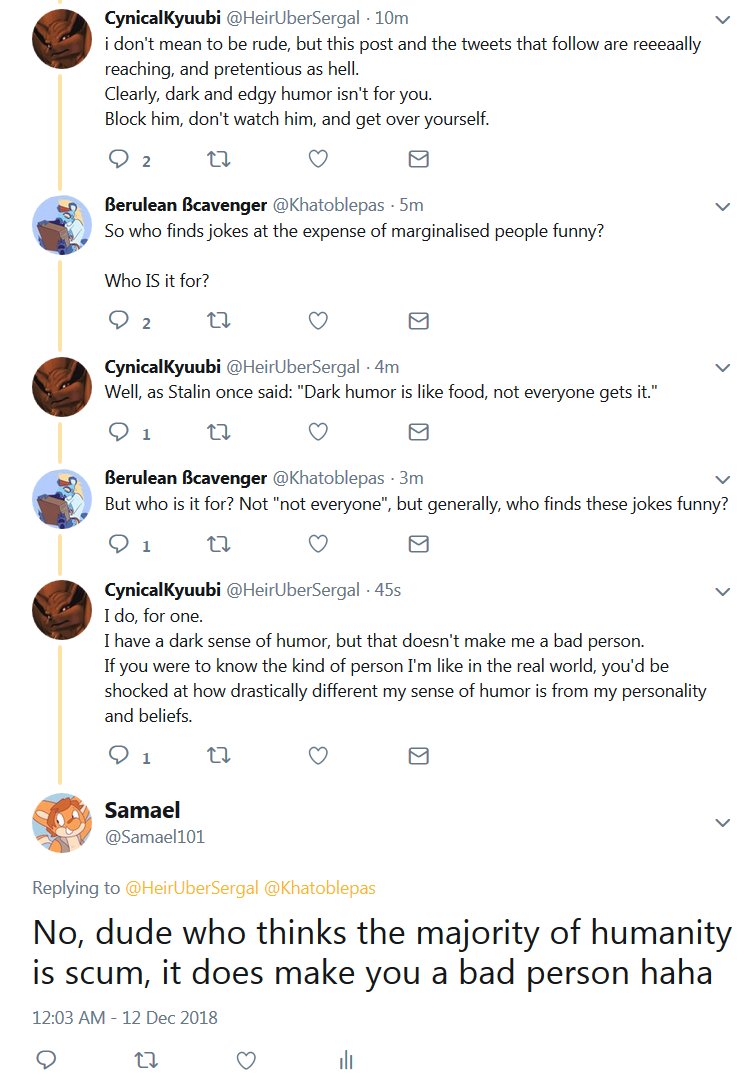Retweet Berulean Scavenger's 5m tweet

pos(219,321)
